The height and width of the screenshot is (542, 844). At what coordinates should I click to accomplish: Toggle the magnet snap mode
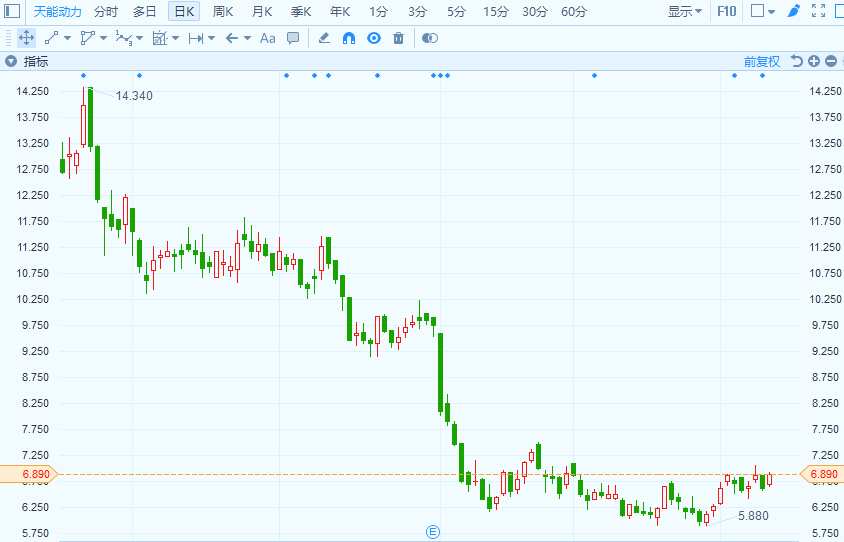(349, 38)
